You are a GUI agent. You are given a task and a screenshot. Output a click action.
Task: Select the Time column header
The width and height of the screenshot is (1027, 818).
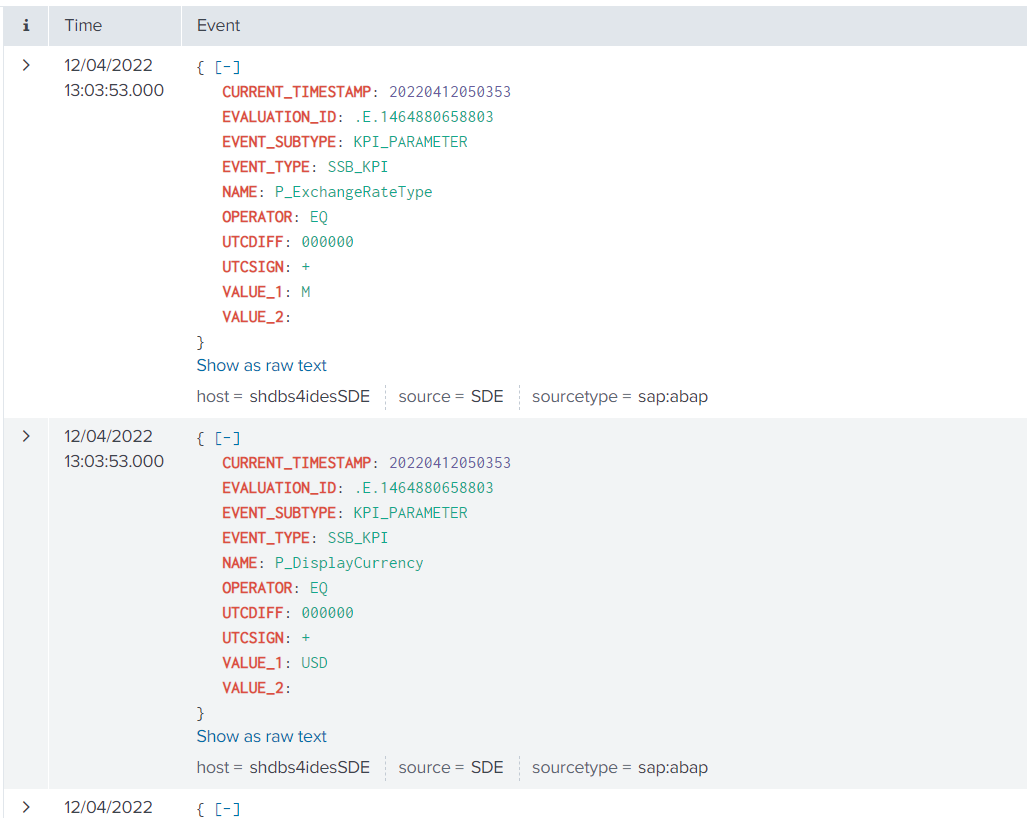83,25
